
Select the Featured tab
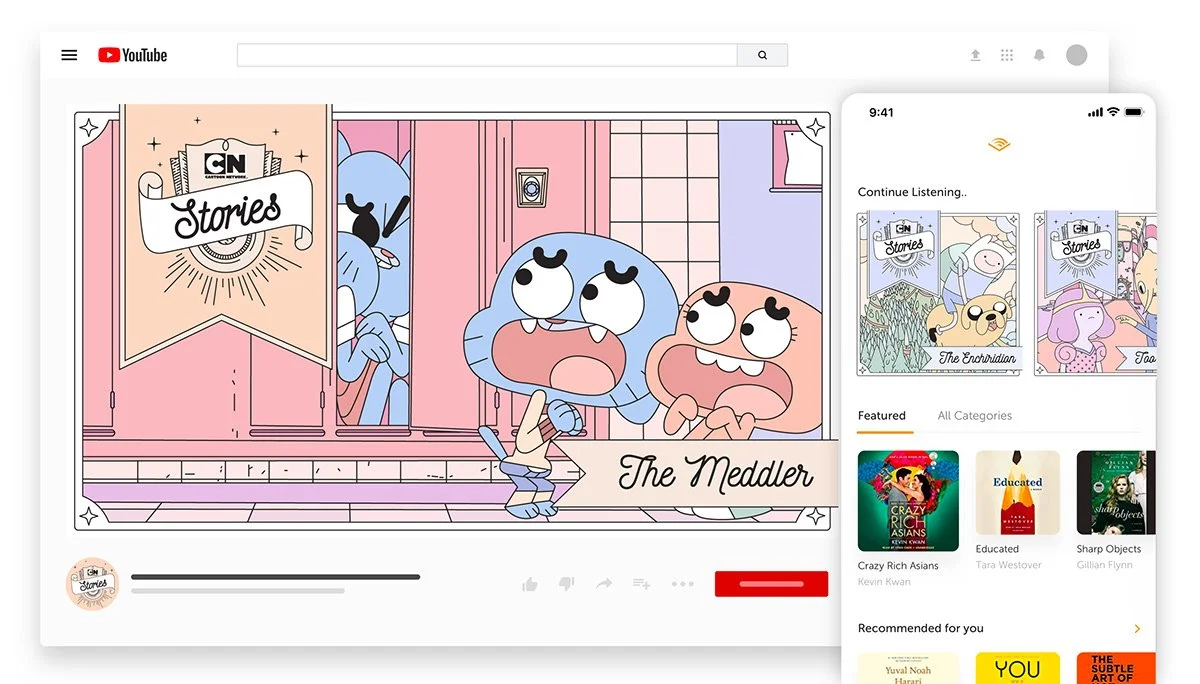[x=882, y=416]
